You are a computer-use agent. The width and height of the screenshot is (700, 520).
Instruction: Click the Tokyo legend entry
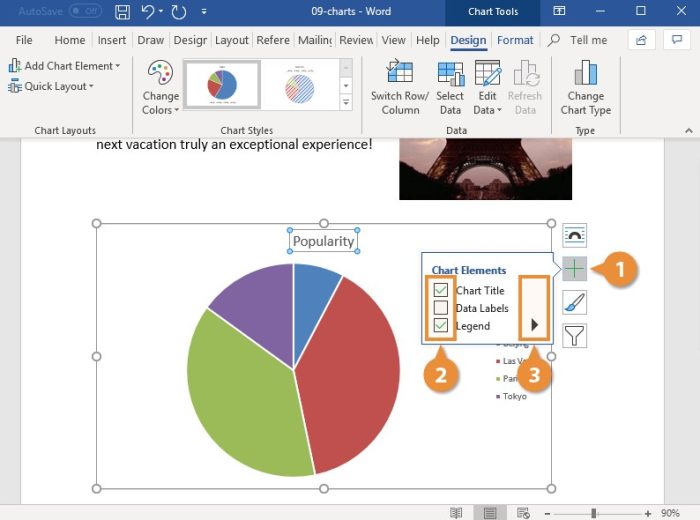(512, 396)
